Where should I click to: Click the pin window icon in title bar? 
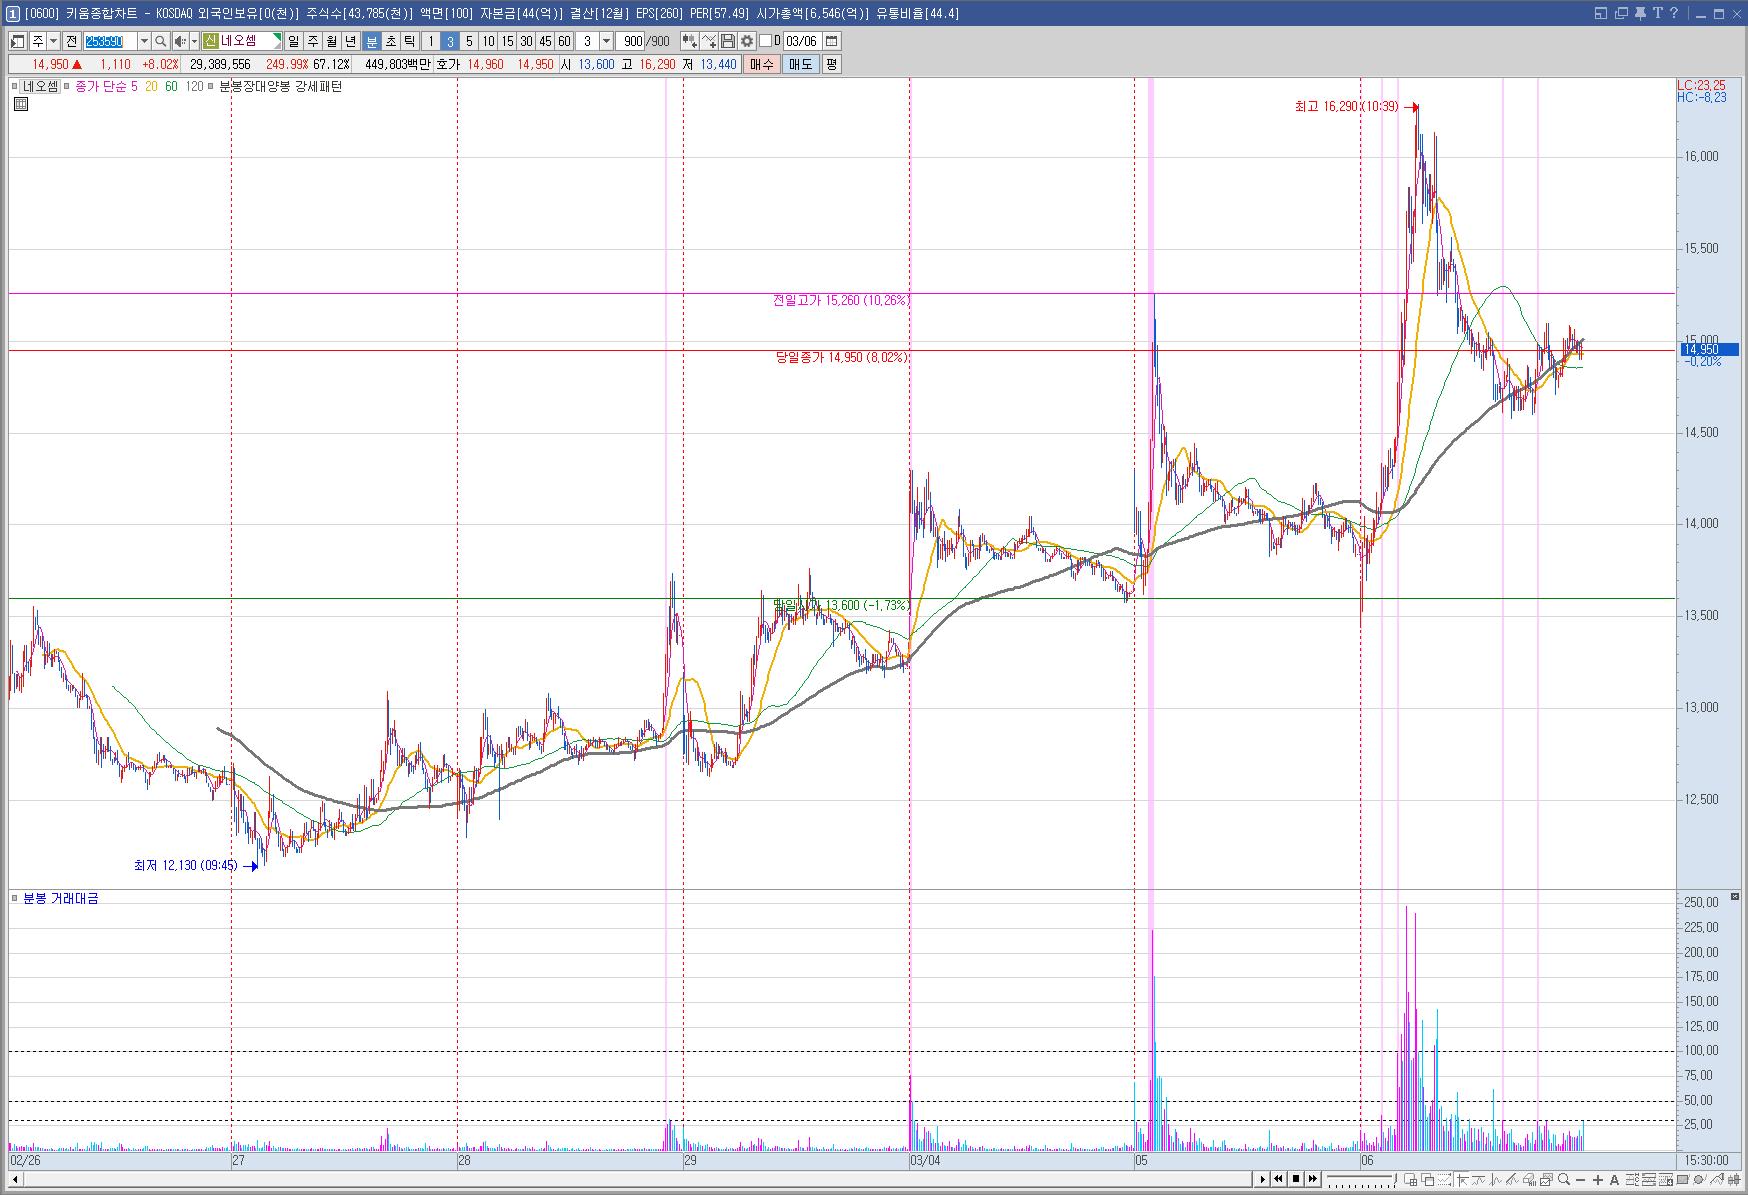point(1640,13)
